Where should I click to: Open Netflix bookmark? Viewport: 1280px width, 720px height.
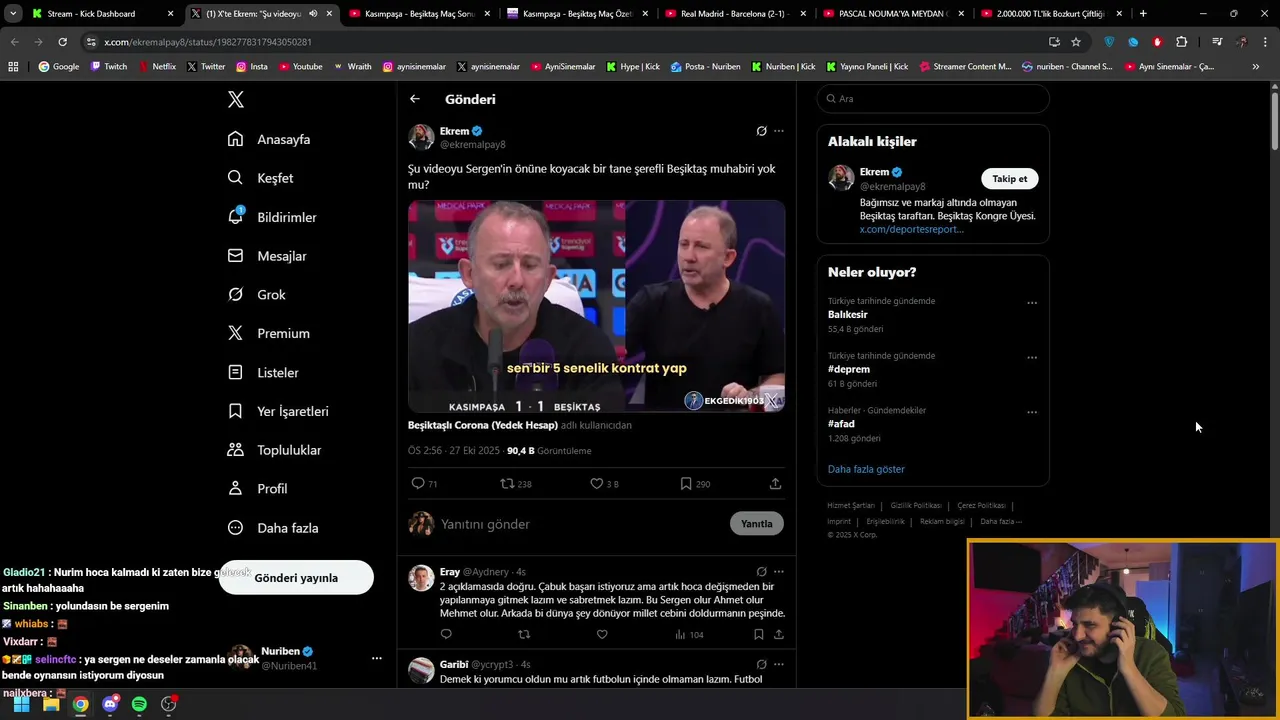[x=157, y=67]
